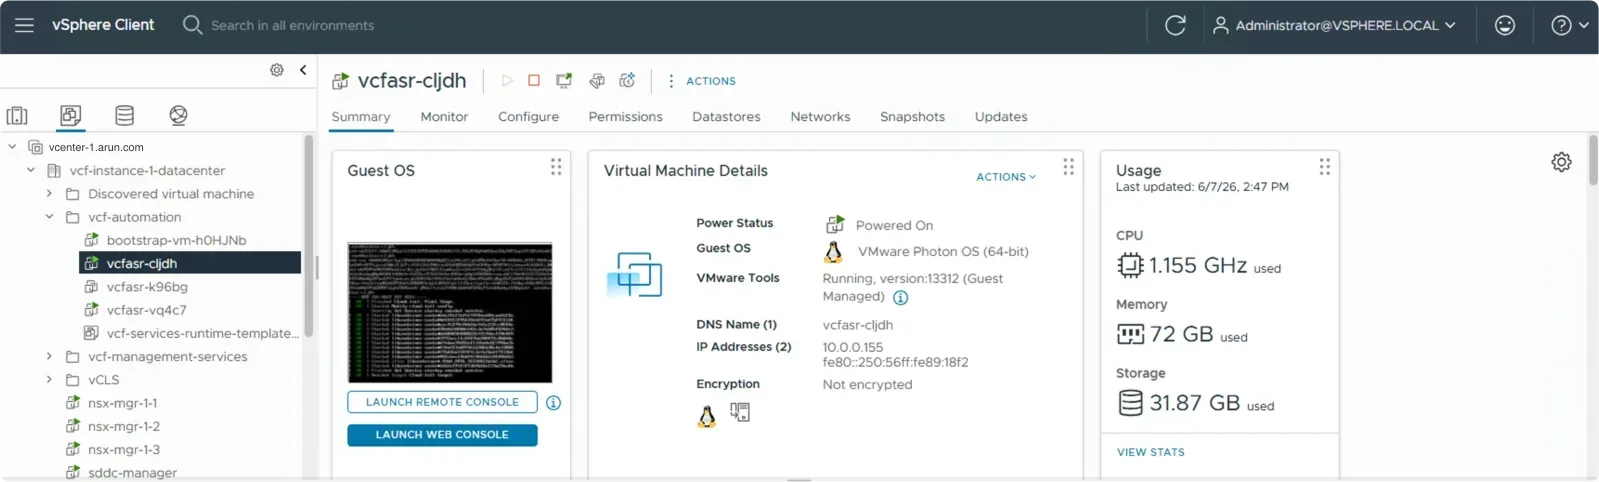Click the VM console thumbnail preview
Image resolution: width=1599 pixels, height=482 pixels.
click(x=450, y=312)
